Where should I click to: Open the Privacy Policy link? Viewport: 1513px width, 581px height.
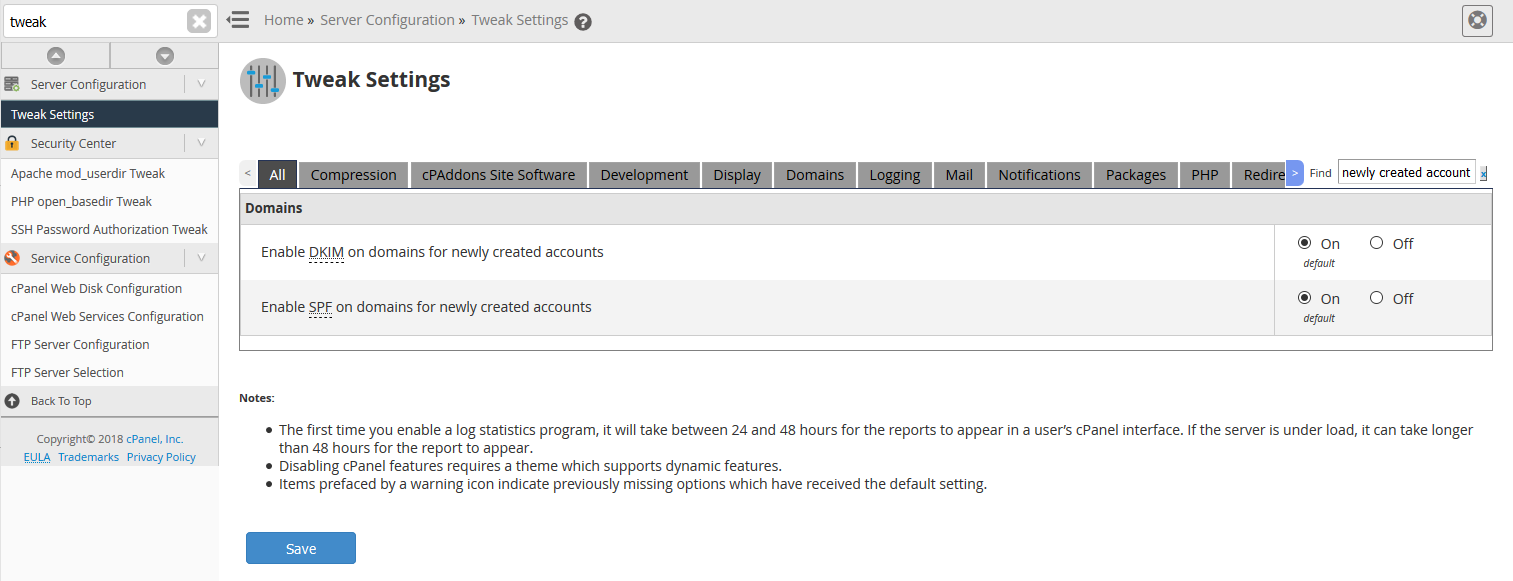coord(161,457)
